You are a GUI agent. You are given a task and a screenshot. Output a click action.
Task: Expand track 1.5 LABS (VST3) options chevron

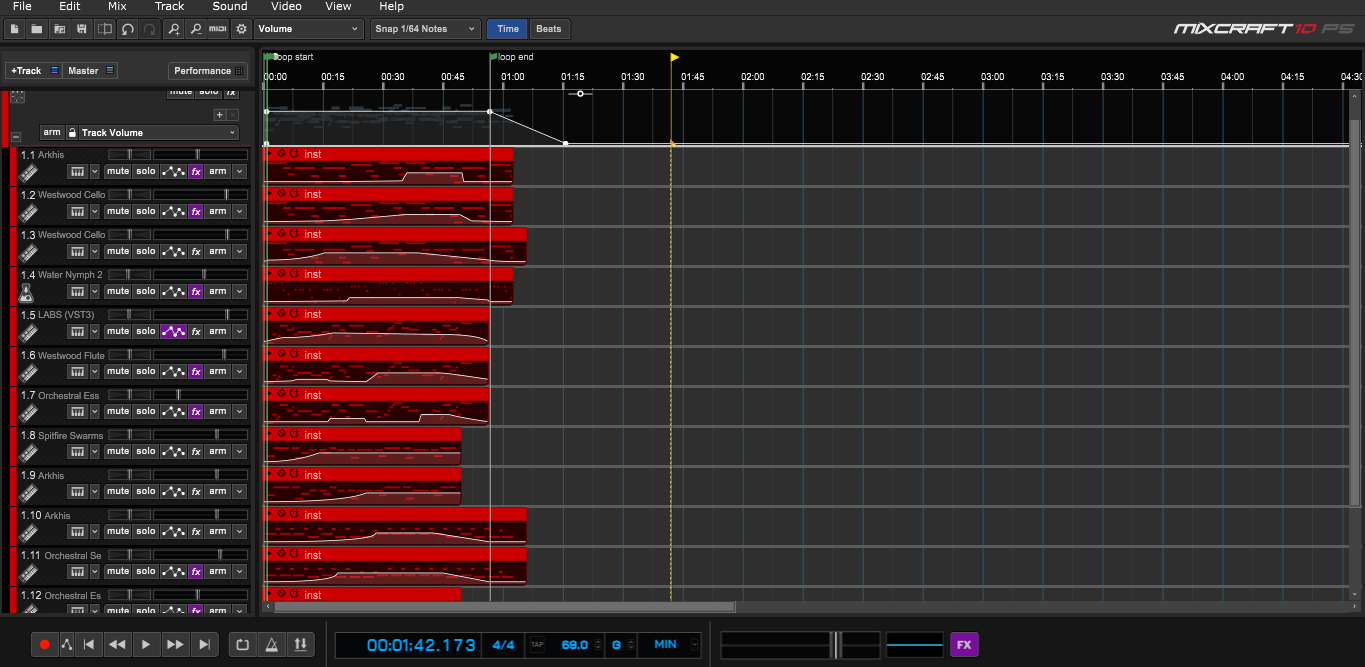[239, 331]
